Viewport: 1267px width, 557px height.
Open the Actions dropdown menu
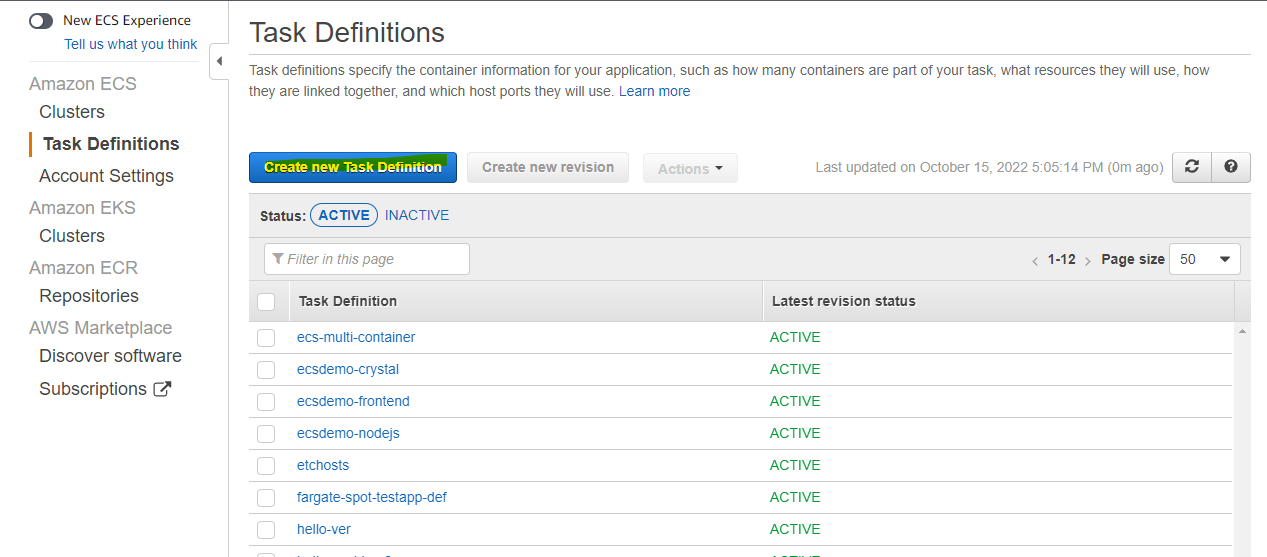pos(690,169)
